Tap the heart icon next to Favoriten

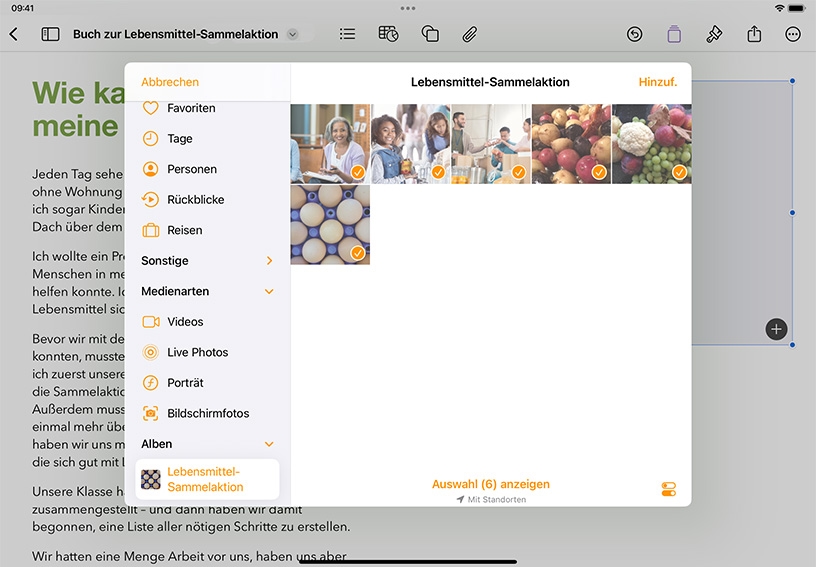point(150,108)
